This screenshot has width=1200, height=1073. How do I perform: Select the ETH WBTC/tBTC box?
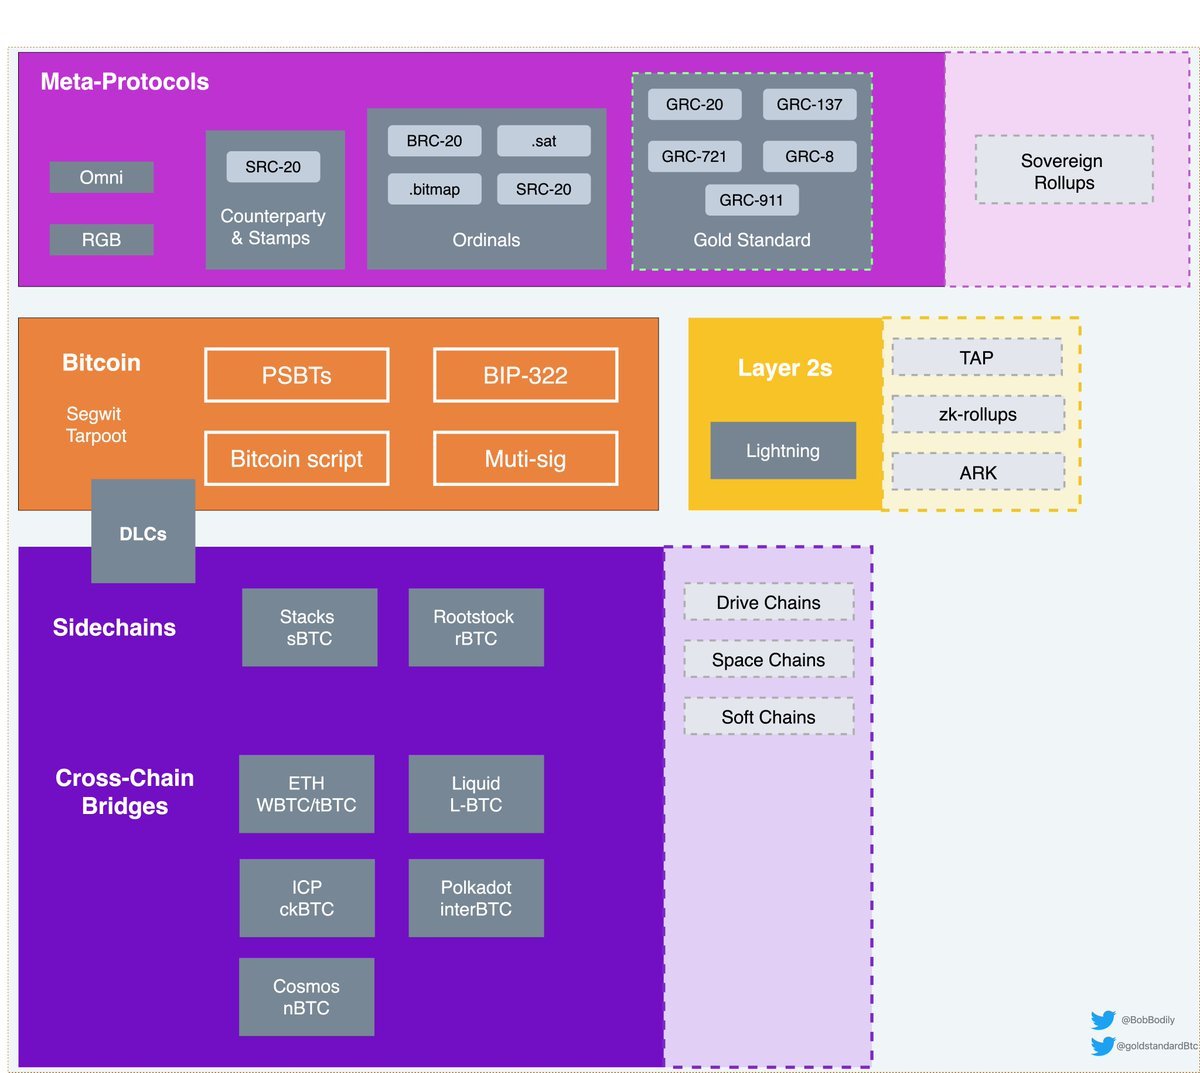pyautogui.click(x=306, y=794)
